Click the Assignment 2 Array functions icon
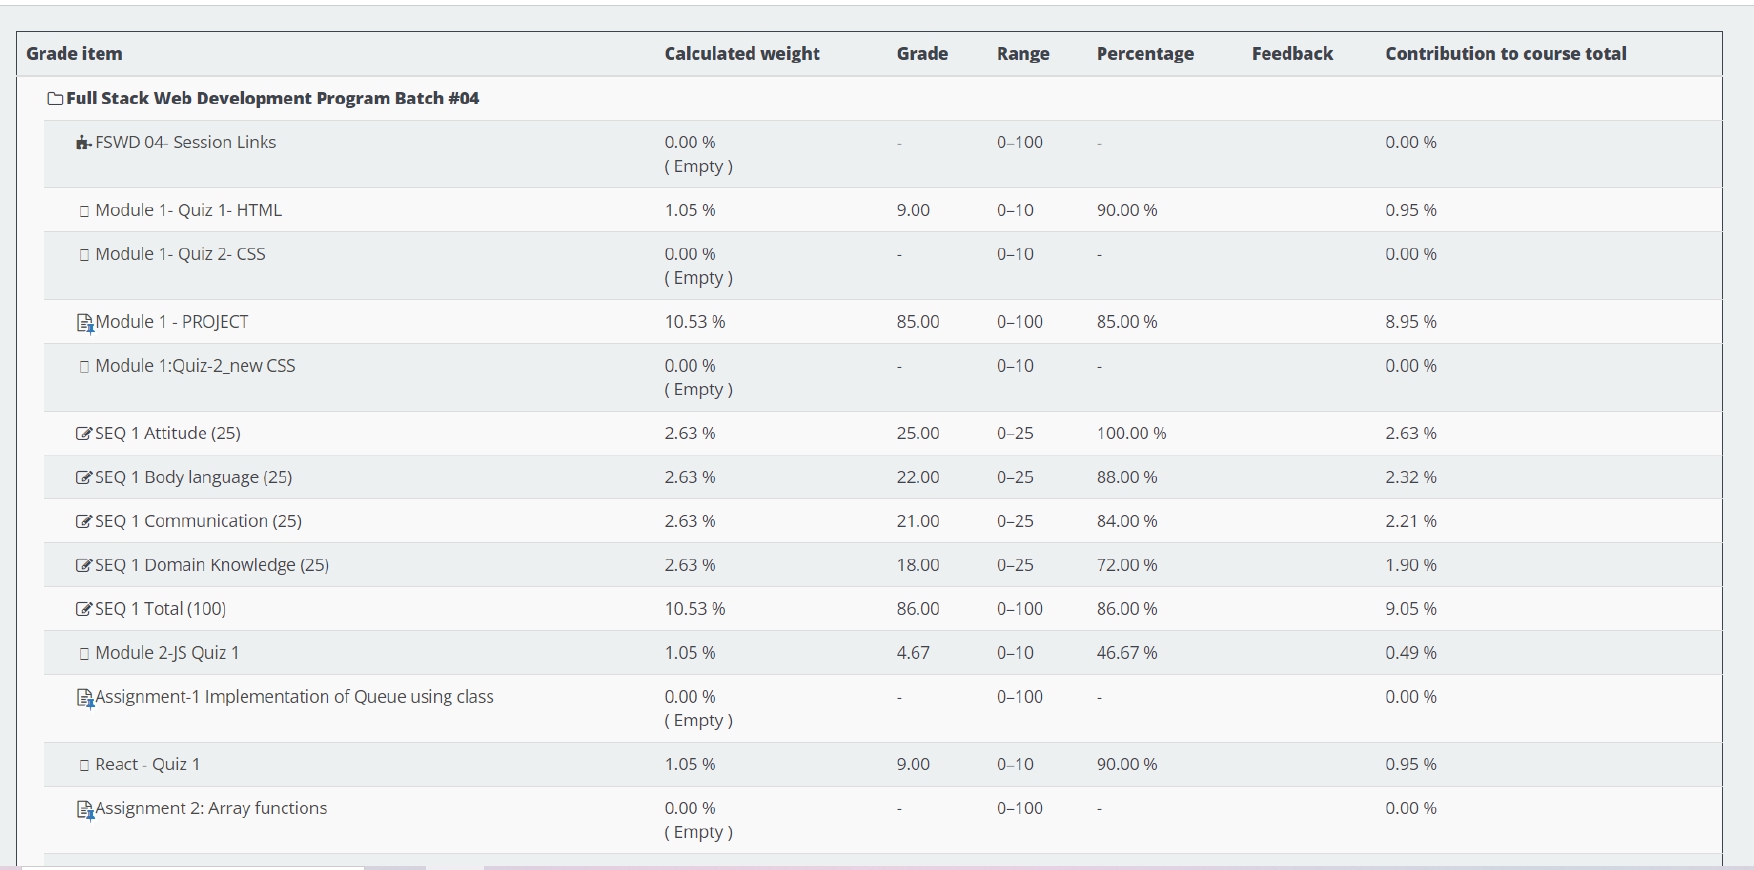The height and width of the screenshot is (870, 1754). 85,810
